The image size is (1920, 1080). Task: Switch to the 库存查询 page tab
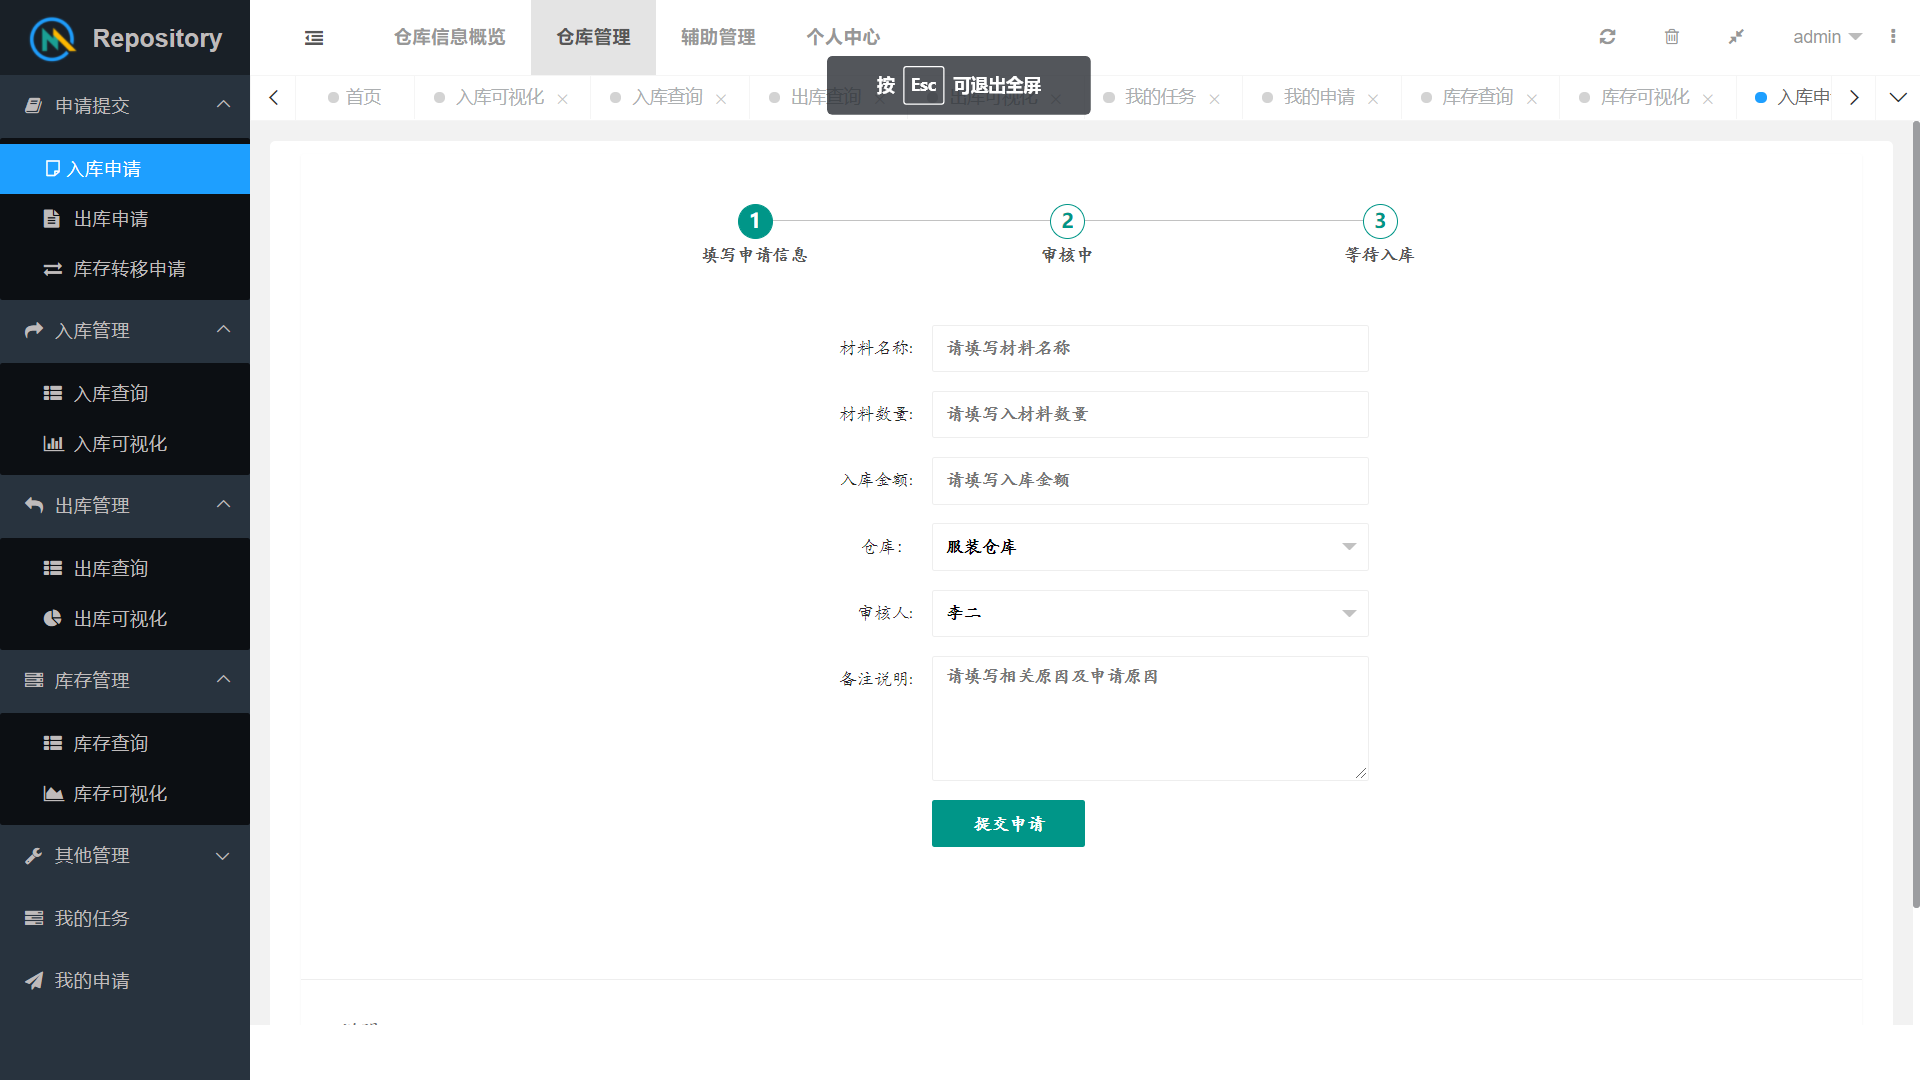(x=1477, y=97)
